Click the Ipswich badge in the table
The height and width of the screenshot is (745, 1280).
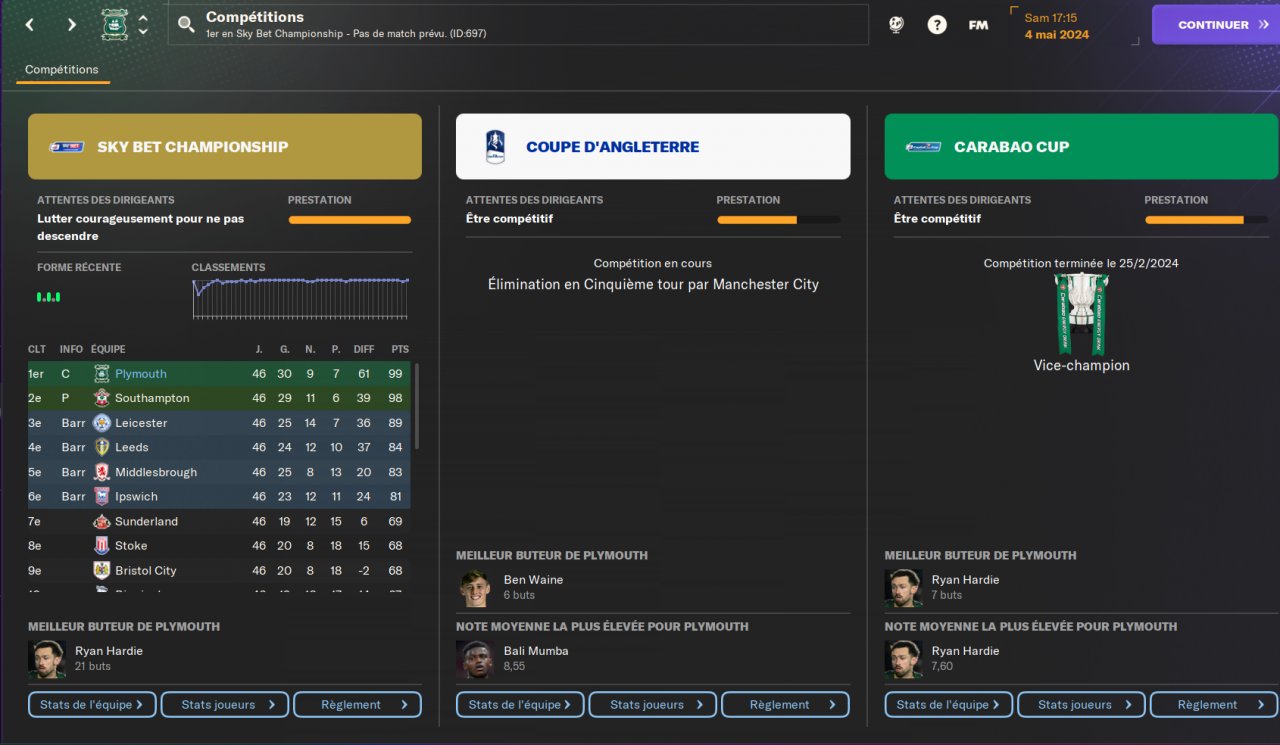pyautogui.click(x=101, y=496)
